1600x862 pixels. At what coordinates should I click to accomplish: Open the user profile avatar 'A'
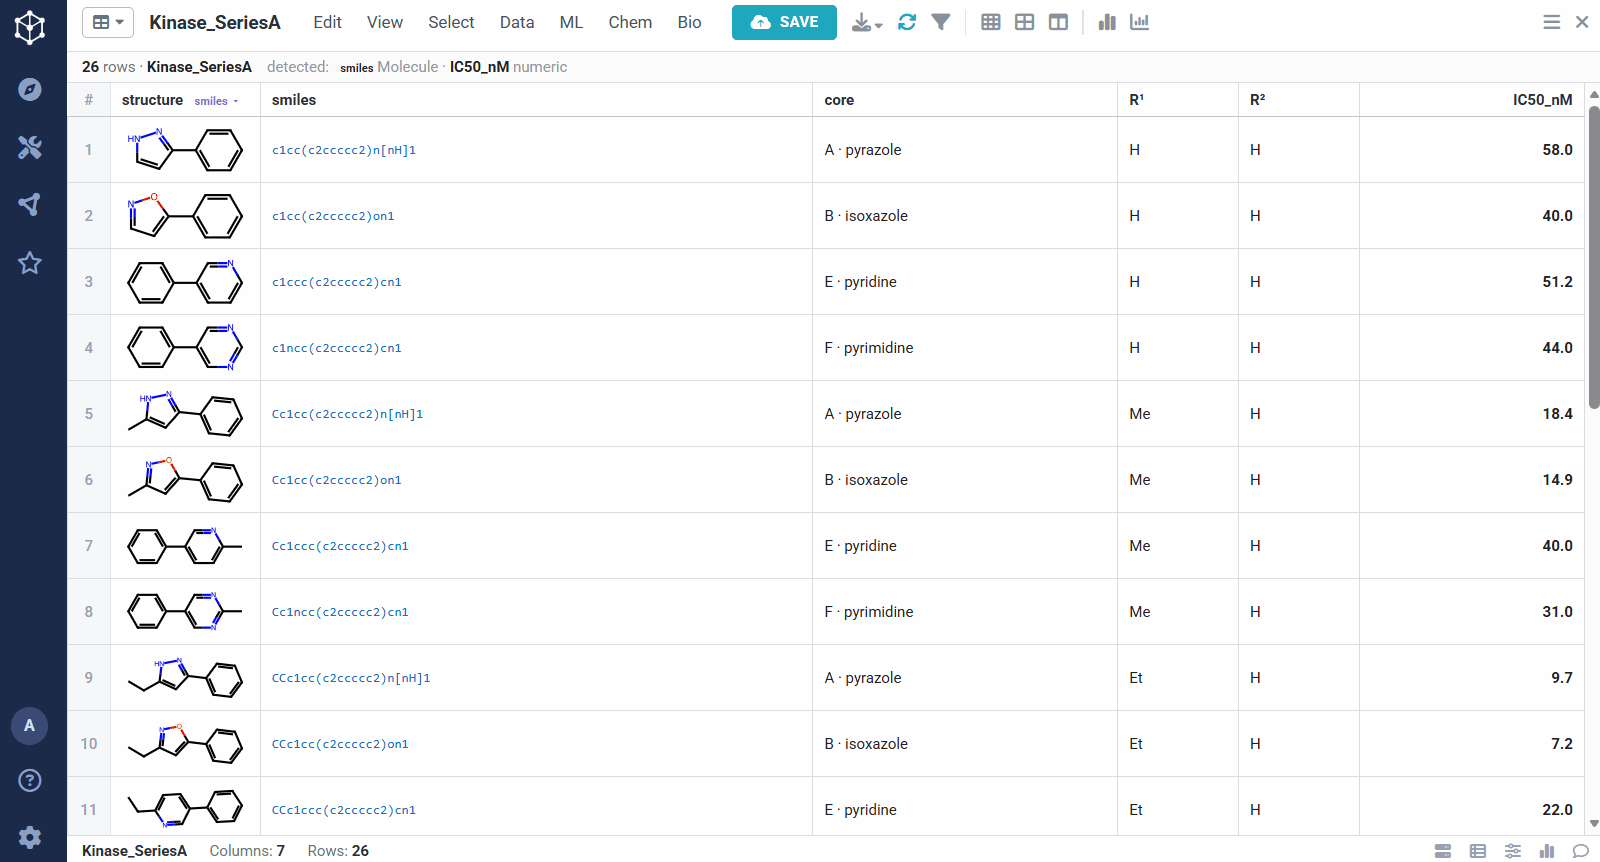[x=29, y=726]
